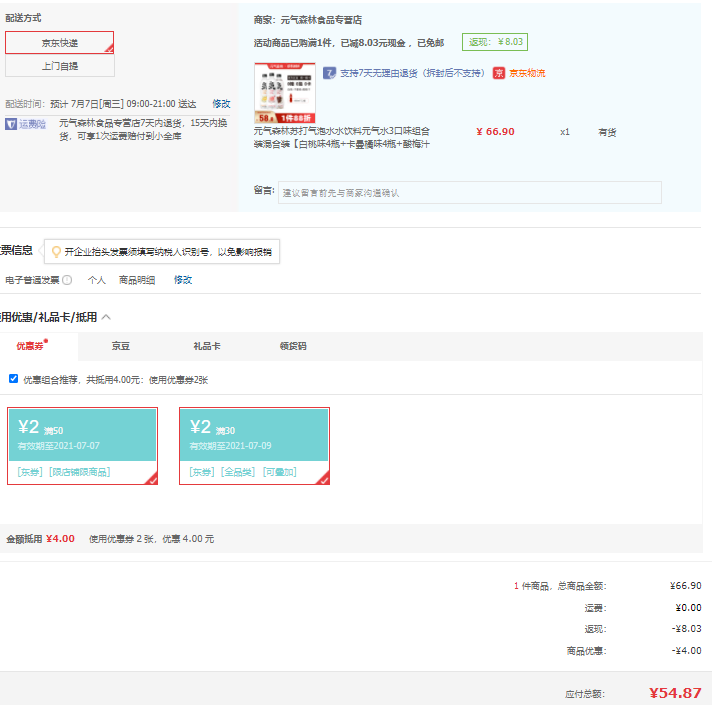Select the 电子普通发票 radio button

click(x=67, y=280)
